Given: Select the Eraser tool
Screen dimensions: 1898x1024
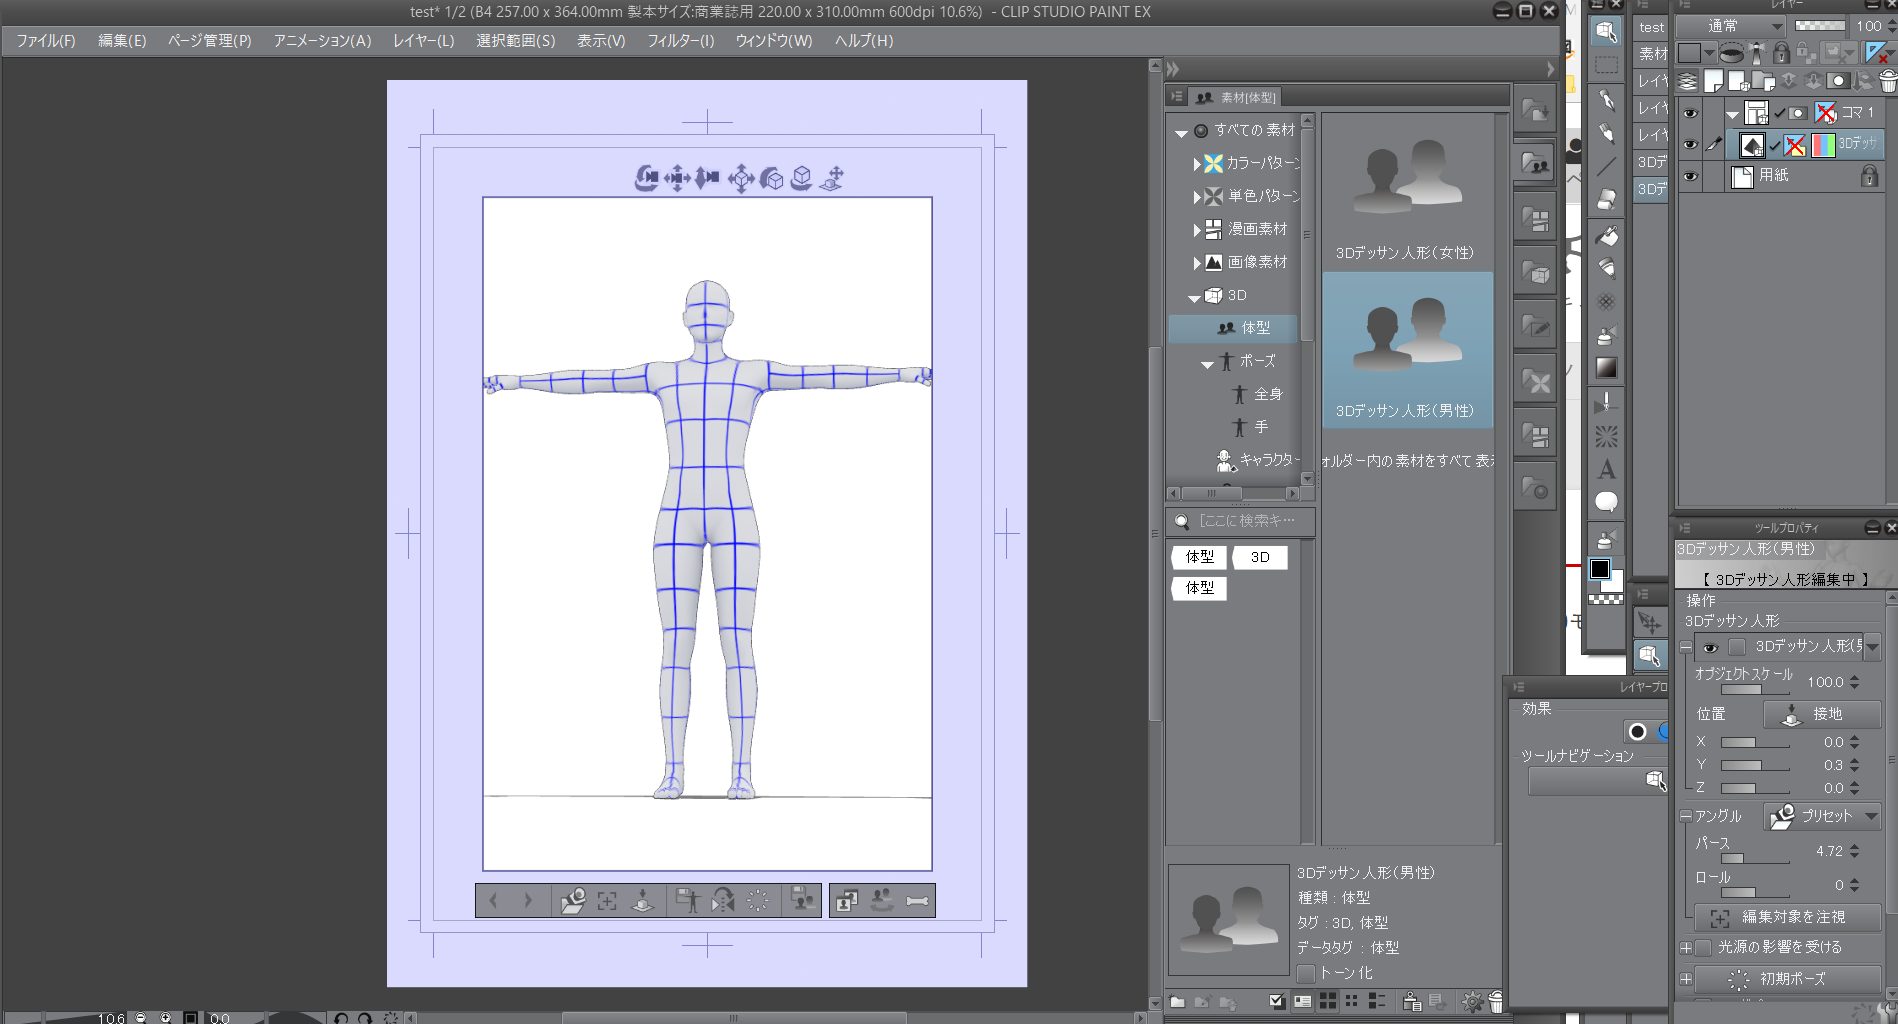Looking at the screenshot, I should [x=1606, y=200].
